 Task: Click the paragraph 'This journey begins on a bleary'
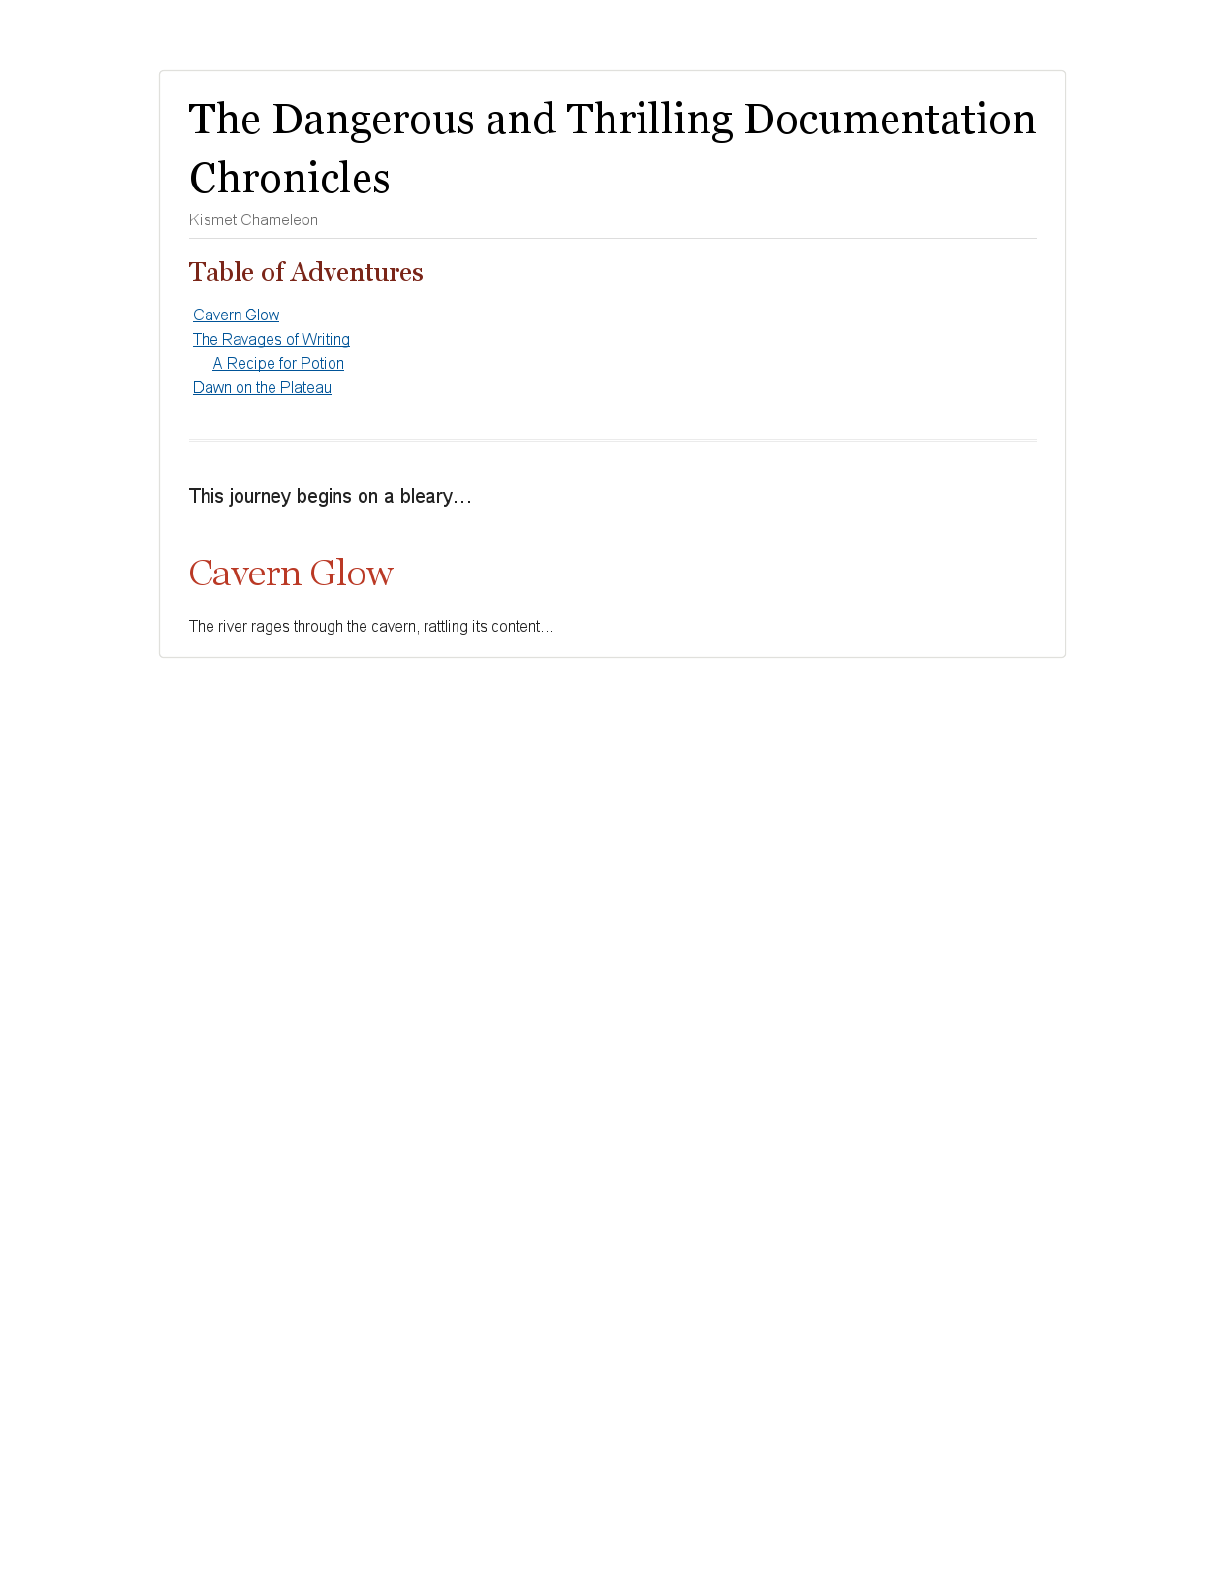(330, 496)
